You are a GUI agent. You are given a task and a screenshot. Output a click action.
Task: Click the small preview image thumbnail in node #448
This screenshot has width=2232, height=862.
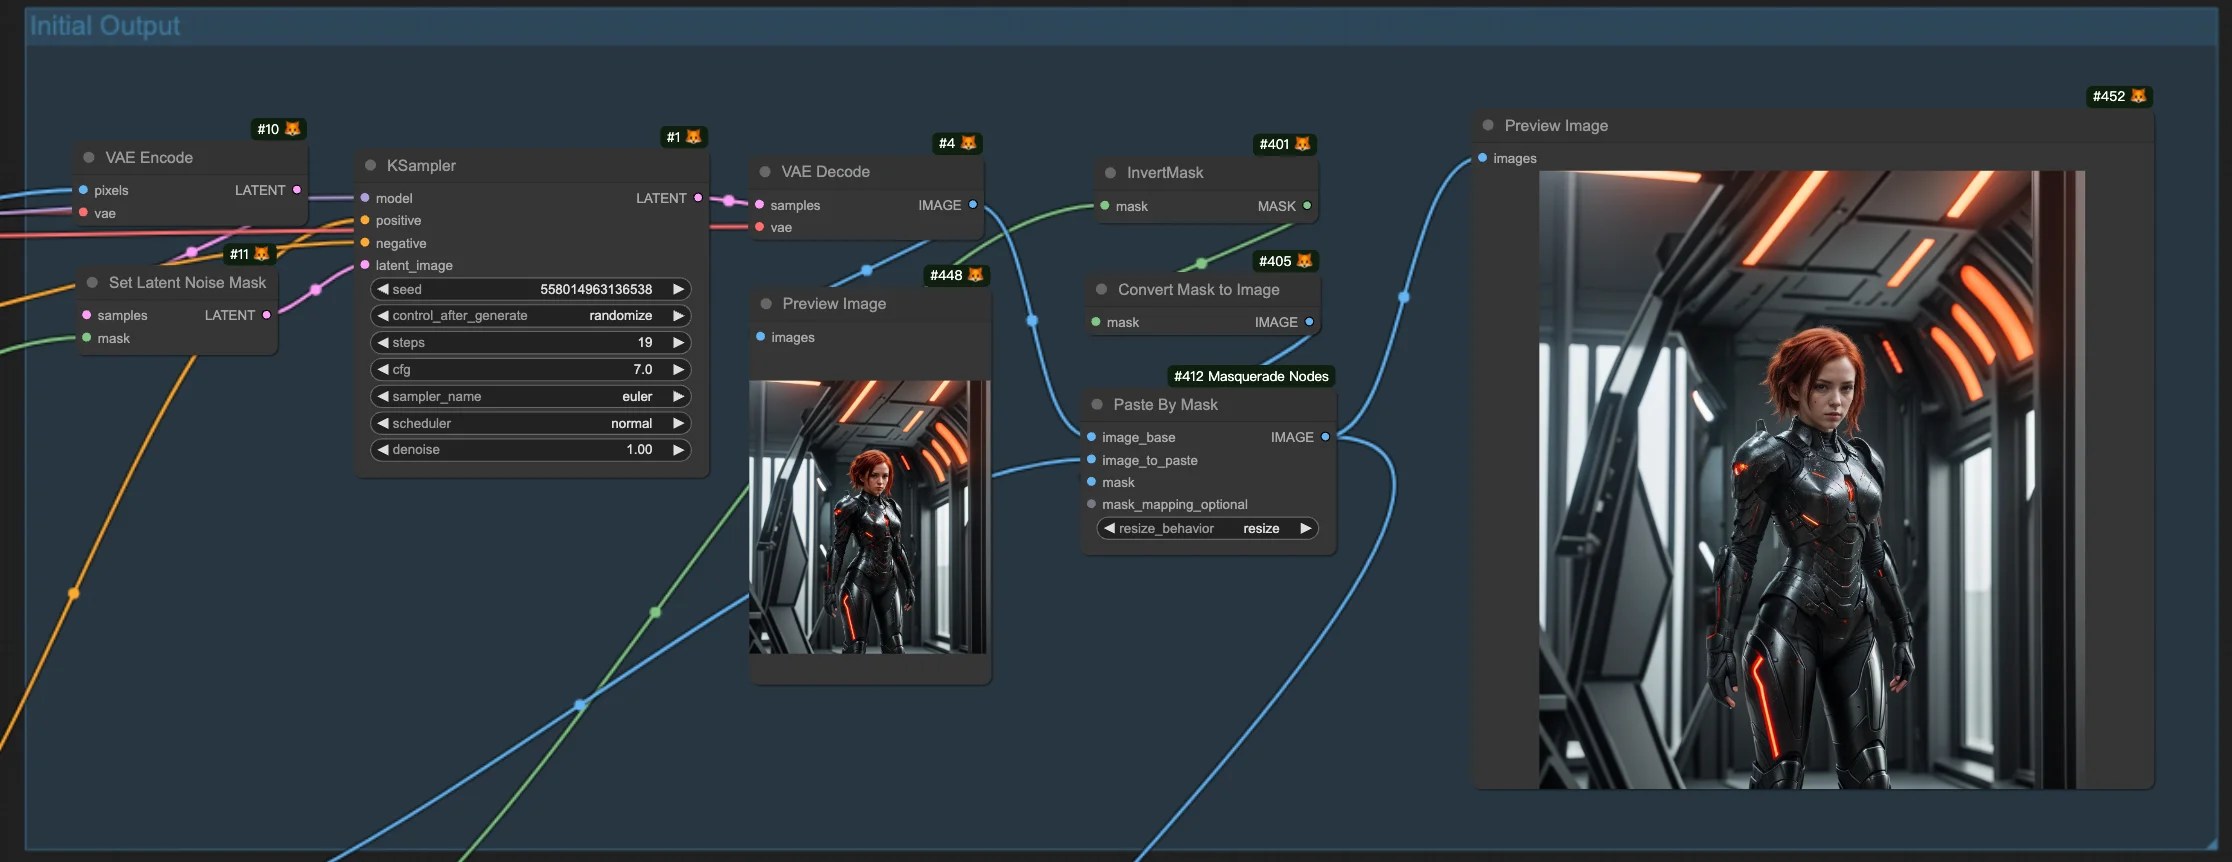(868, 517)
